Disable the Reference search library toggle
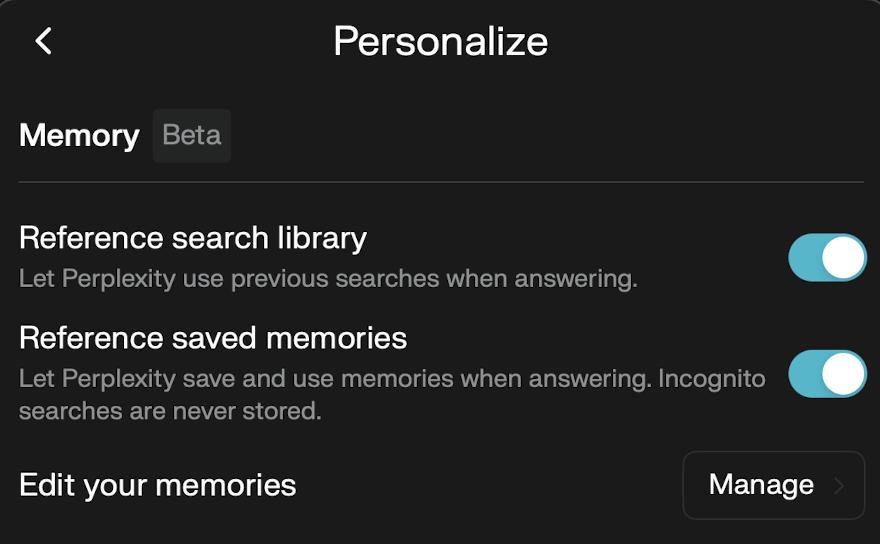 pos(827,258)
